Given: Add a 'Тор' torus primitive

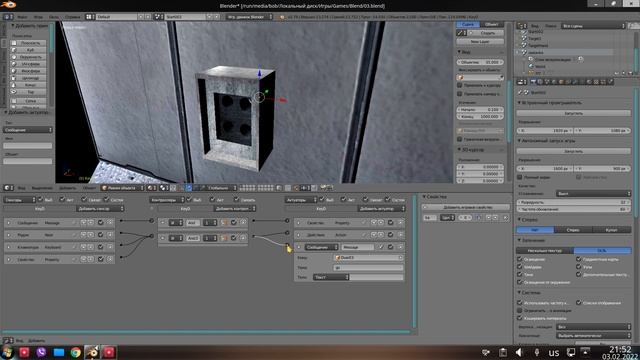Looking at the screenshot, I should (x=28, y=92).
